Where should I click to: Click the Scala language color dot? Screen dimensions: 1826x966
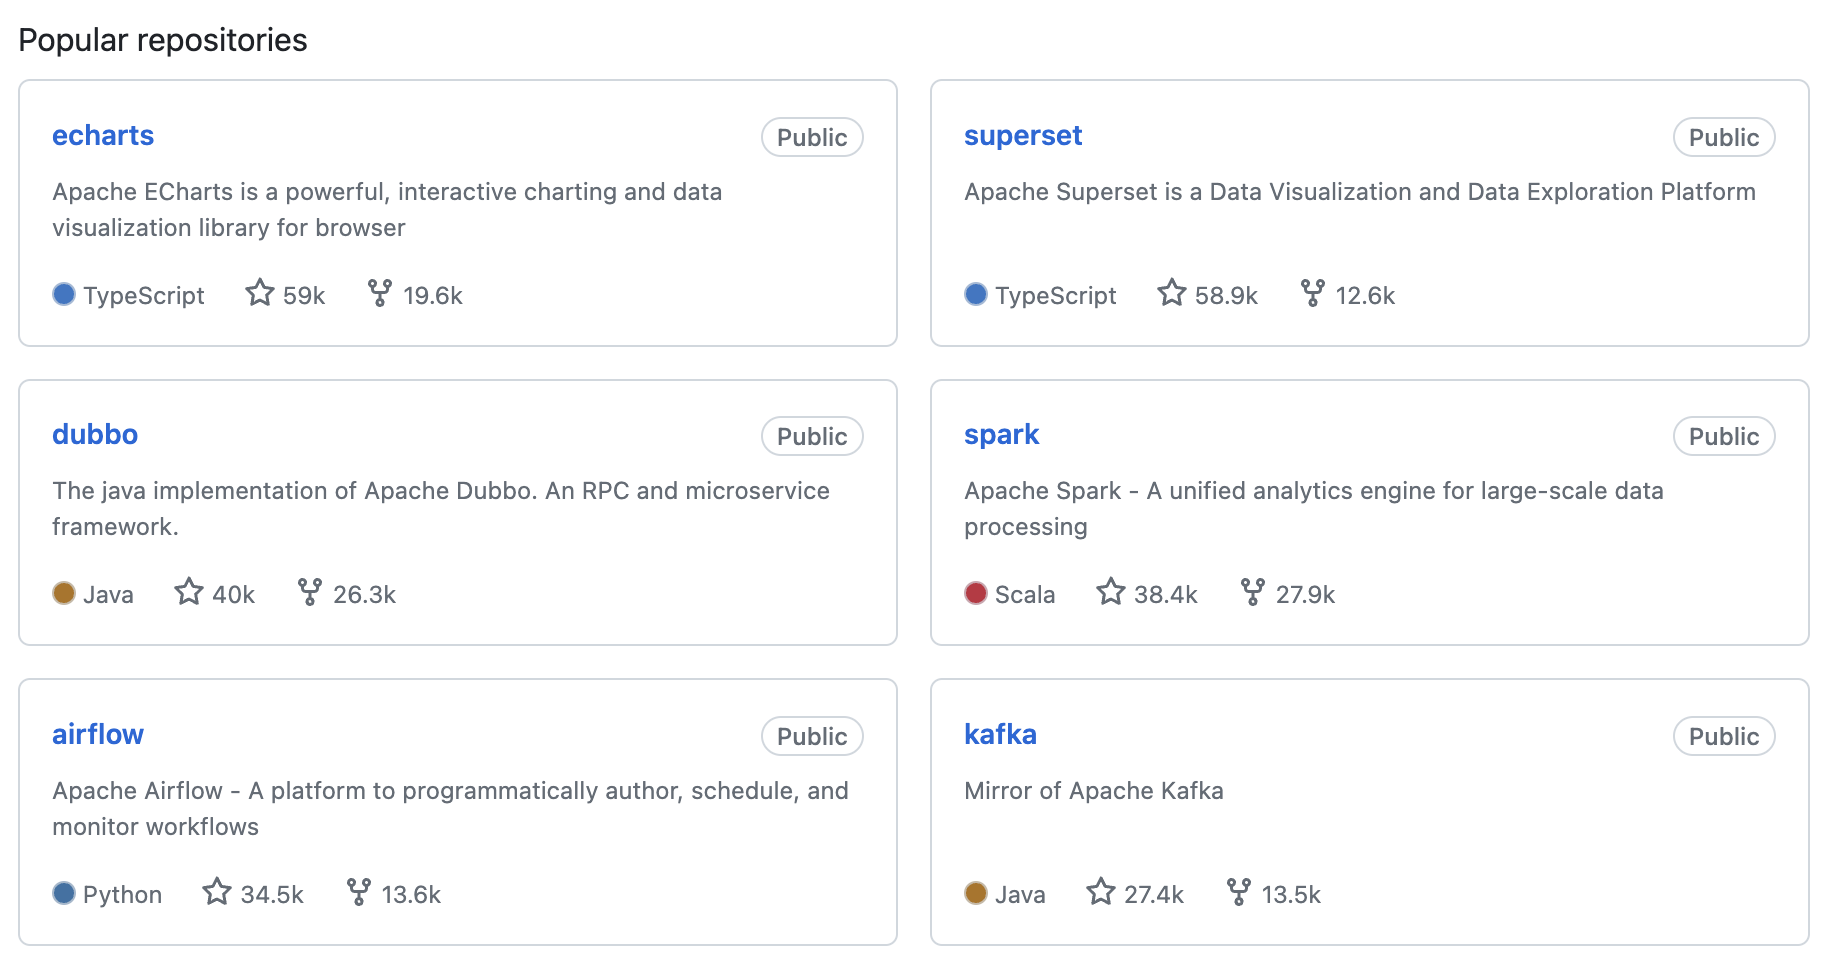pyautogui.click(x=976, y=593)
